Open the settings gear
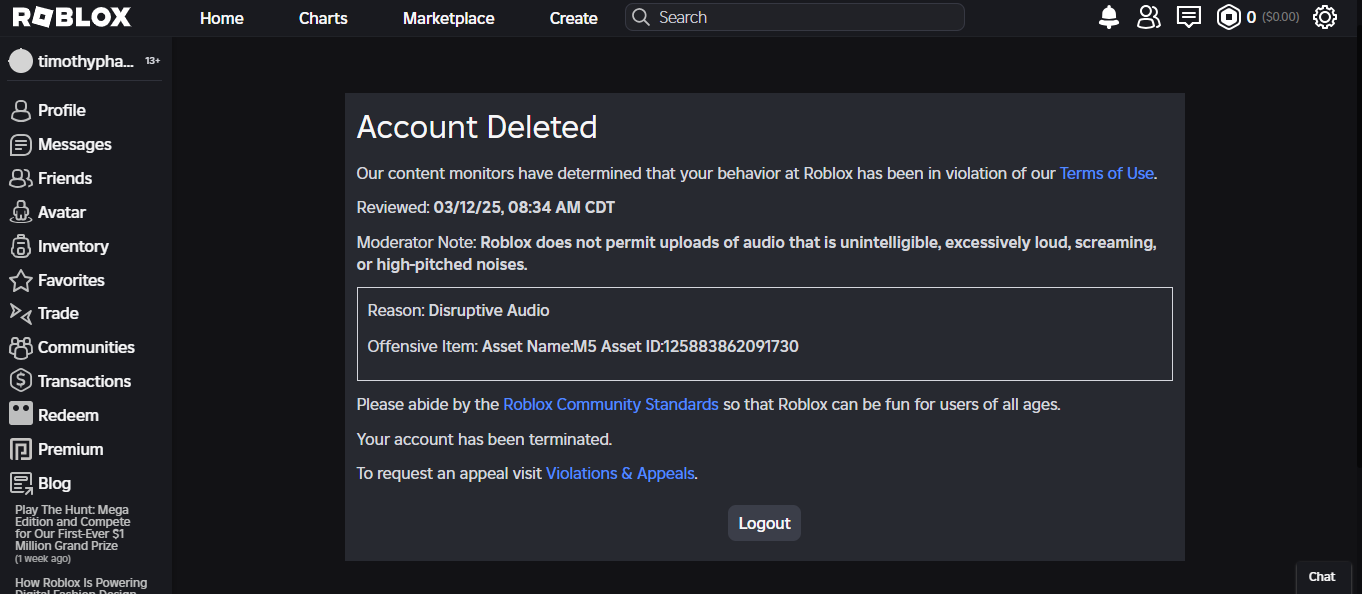The image size is (1362, 594). pos(1325,17)
